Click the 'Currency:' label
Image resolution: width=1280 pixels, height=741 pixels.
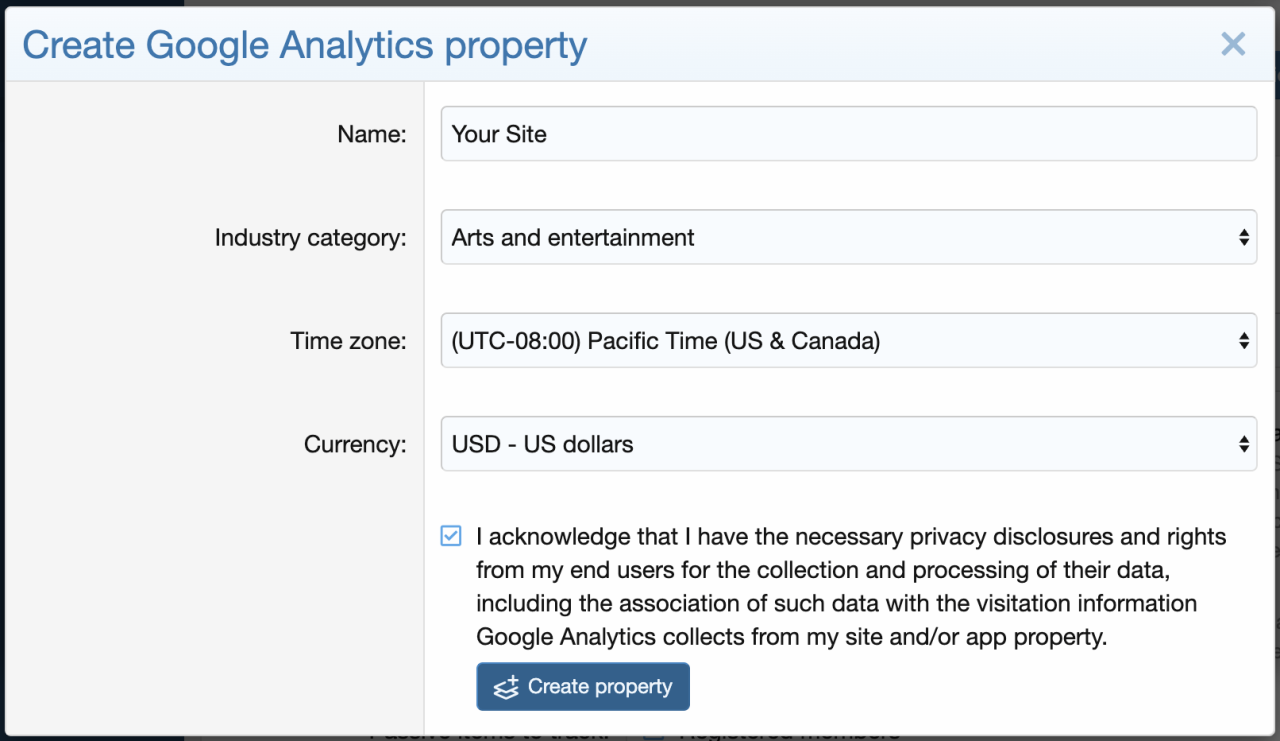click(x=355, y=444)
